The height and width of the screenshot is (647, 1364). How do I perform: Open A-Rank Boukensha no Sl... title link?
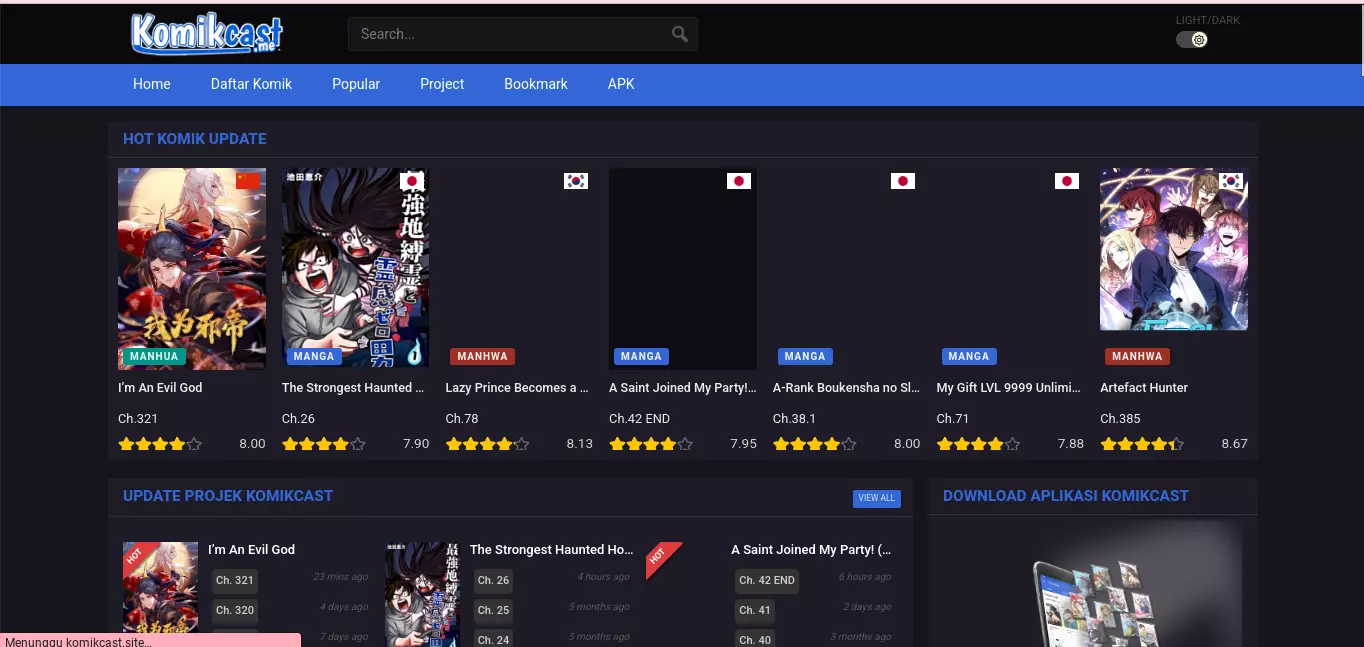[x=846, y=388]
